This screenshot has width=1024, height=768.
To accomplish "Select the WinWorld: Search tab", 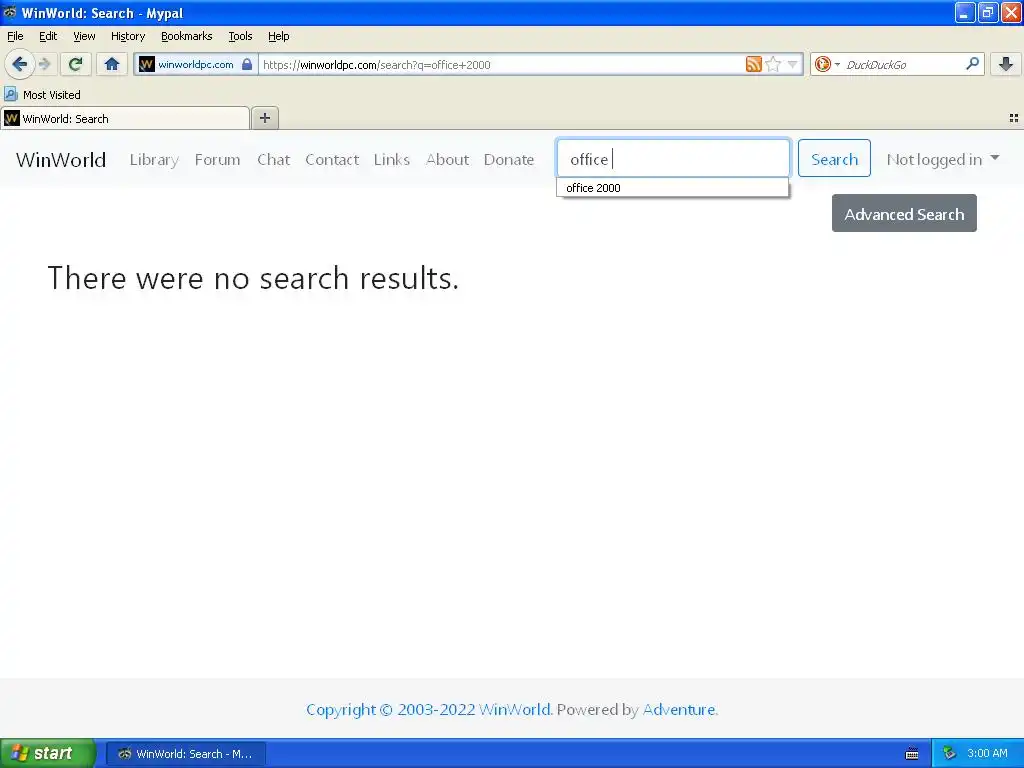I will [125, 118].
